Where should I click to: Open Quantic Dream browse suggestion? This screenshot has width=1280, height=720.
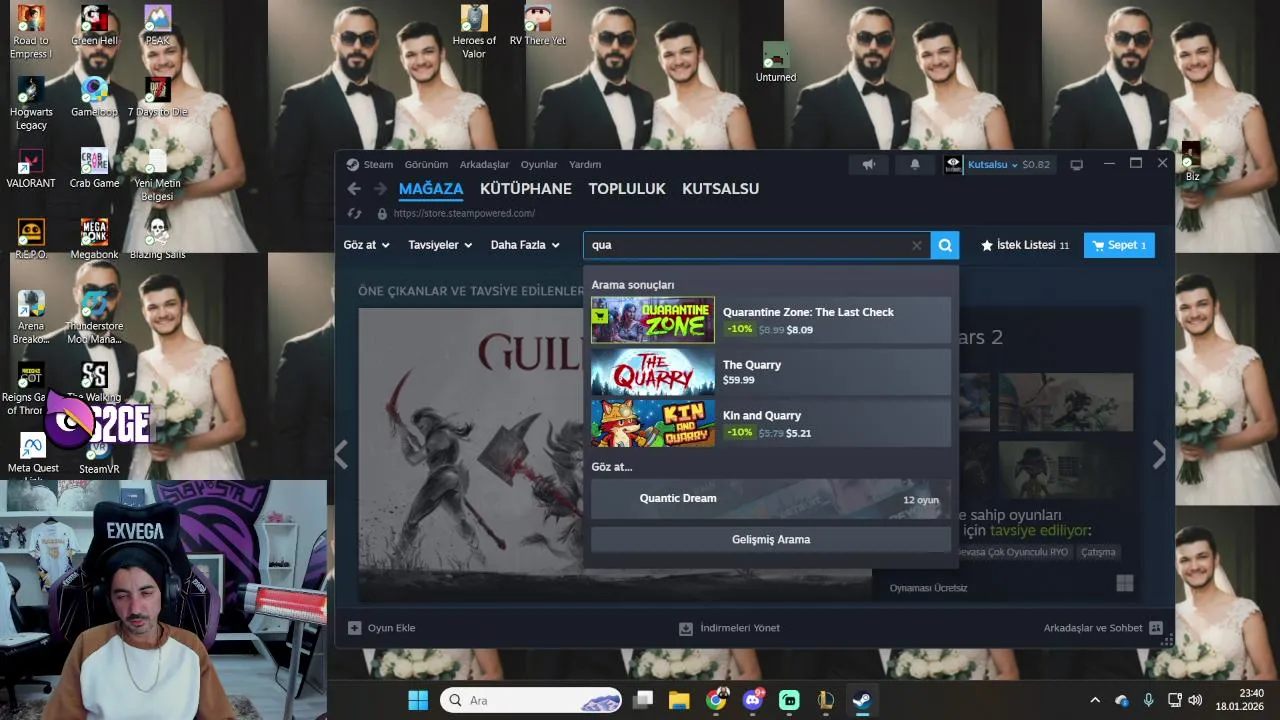pyautogui.click(x=771, y=499)
